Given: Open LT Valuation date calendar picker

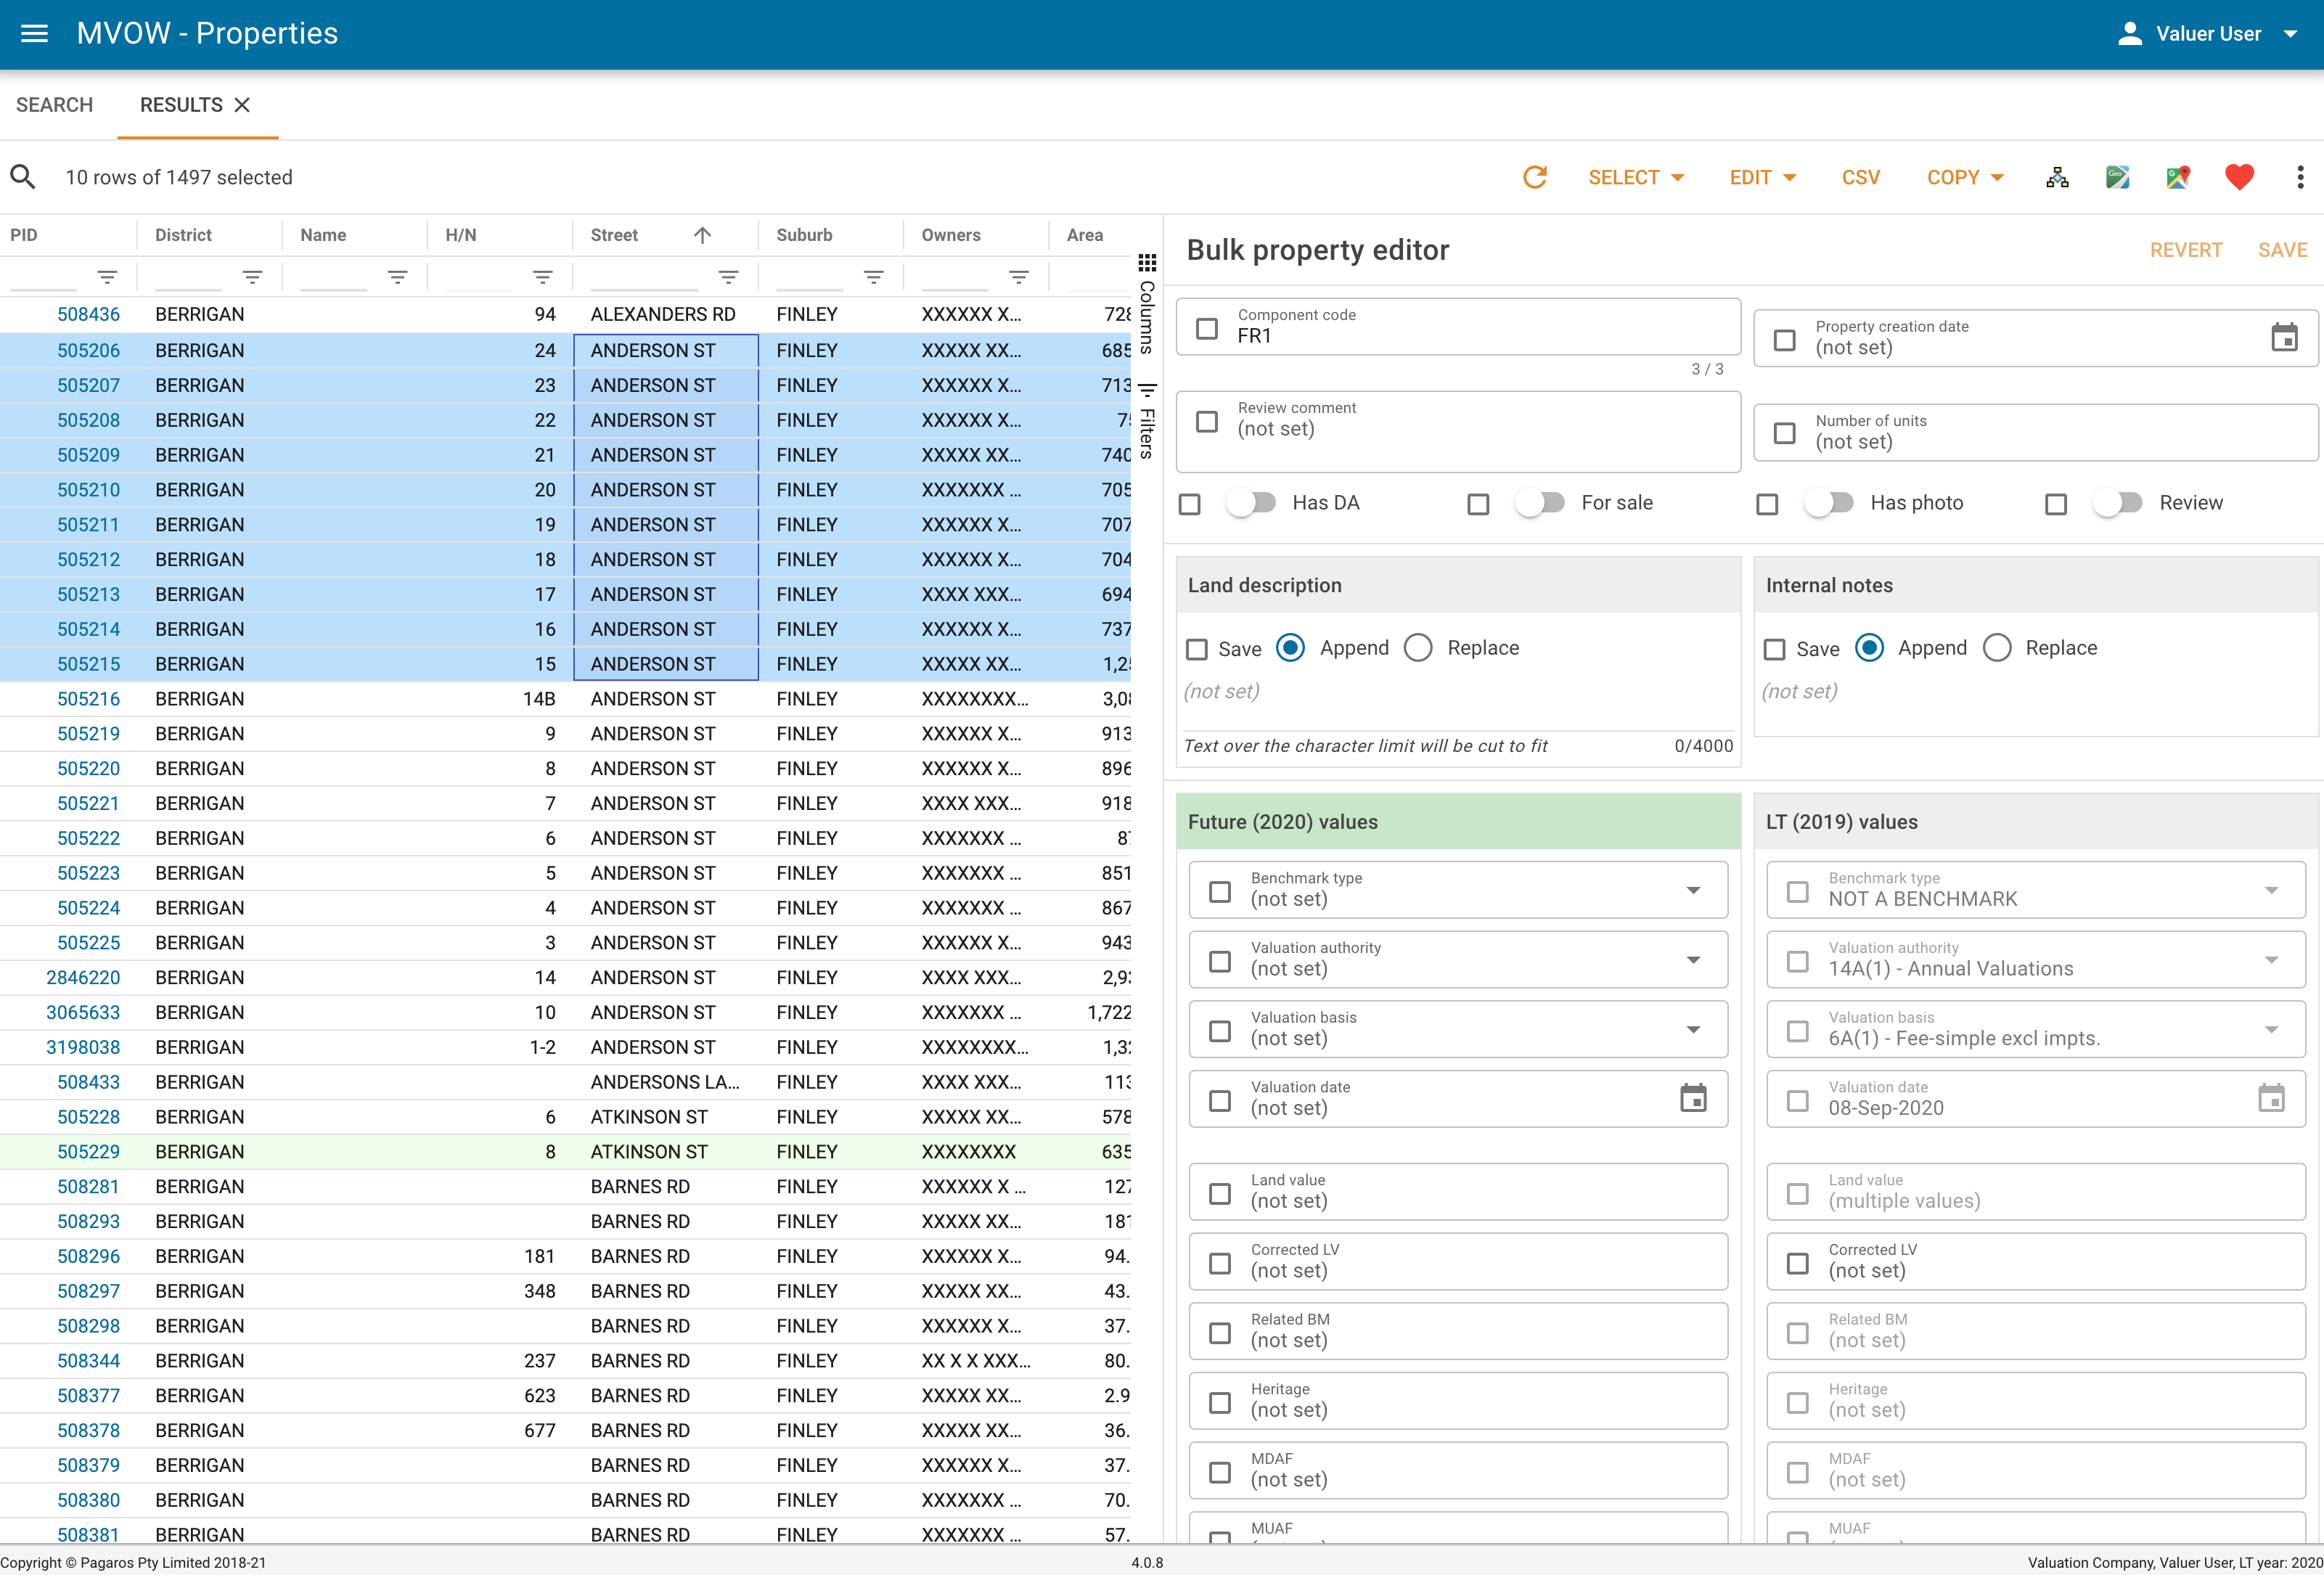Looking at the screenshot, I should [2271, 1098].
